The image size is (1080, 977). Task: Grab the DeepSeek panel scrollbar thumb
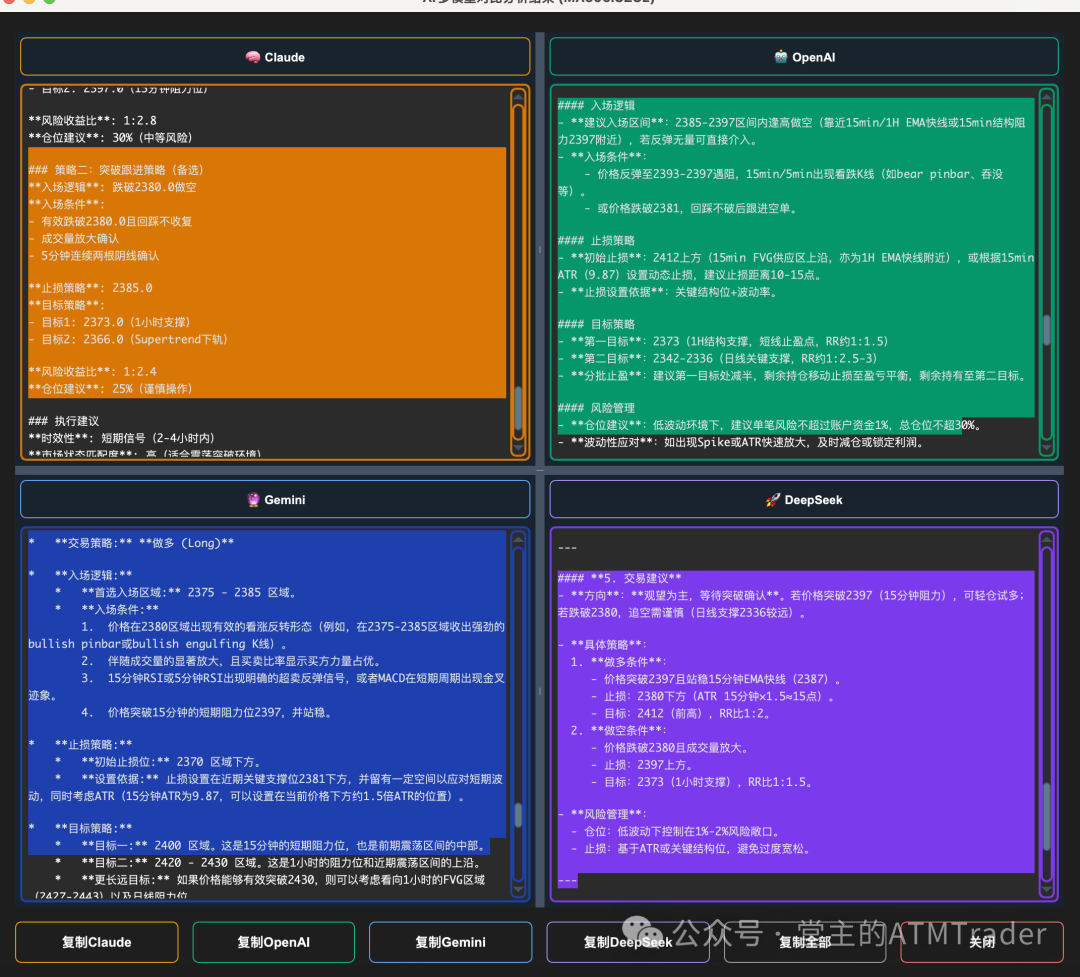tap(1047, 816)
